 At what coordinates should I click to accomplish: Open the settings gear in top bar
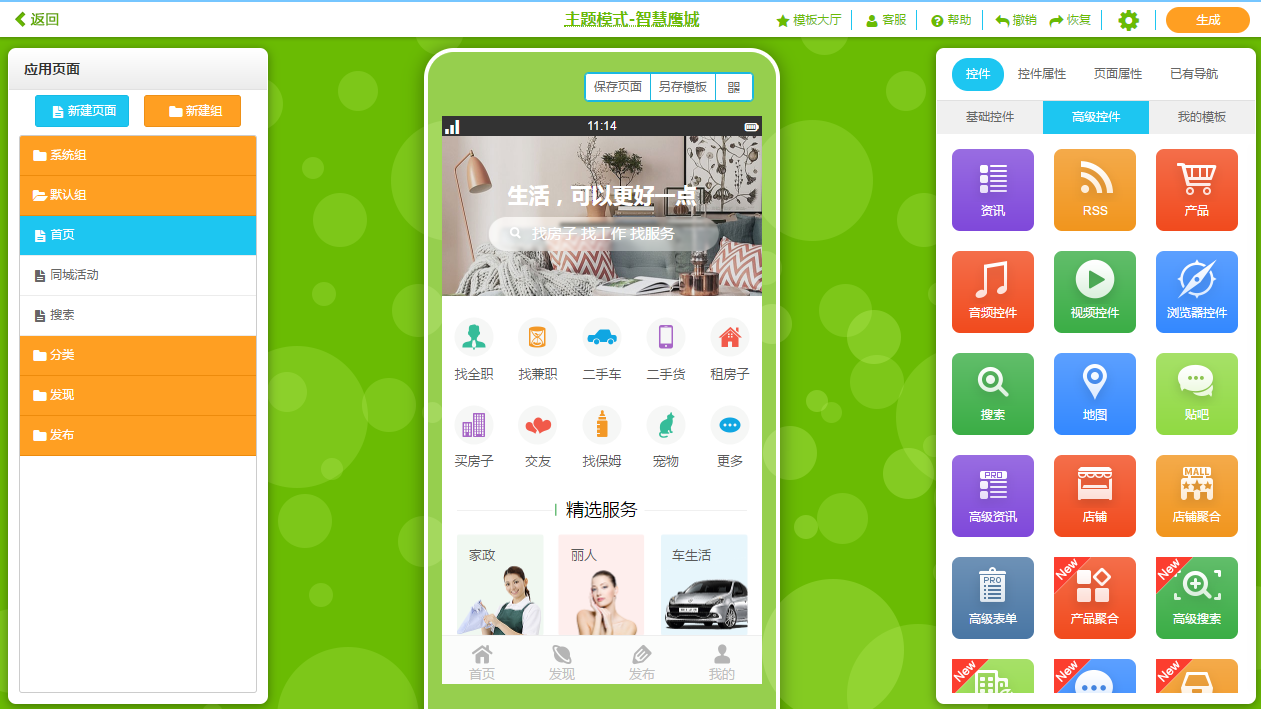pos(1128,19)
